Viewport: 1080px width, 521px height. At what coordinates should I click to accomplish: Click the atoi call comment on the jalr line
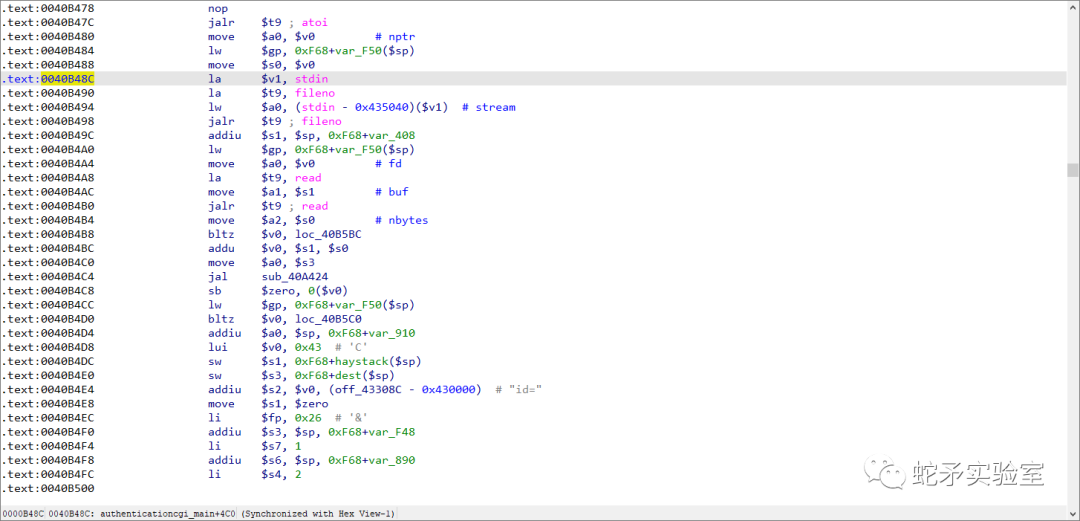[315, 23]
